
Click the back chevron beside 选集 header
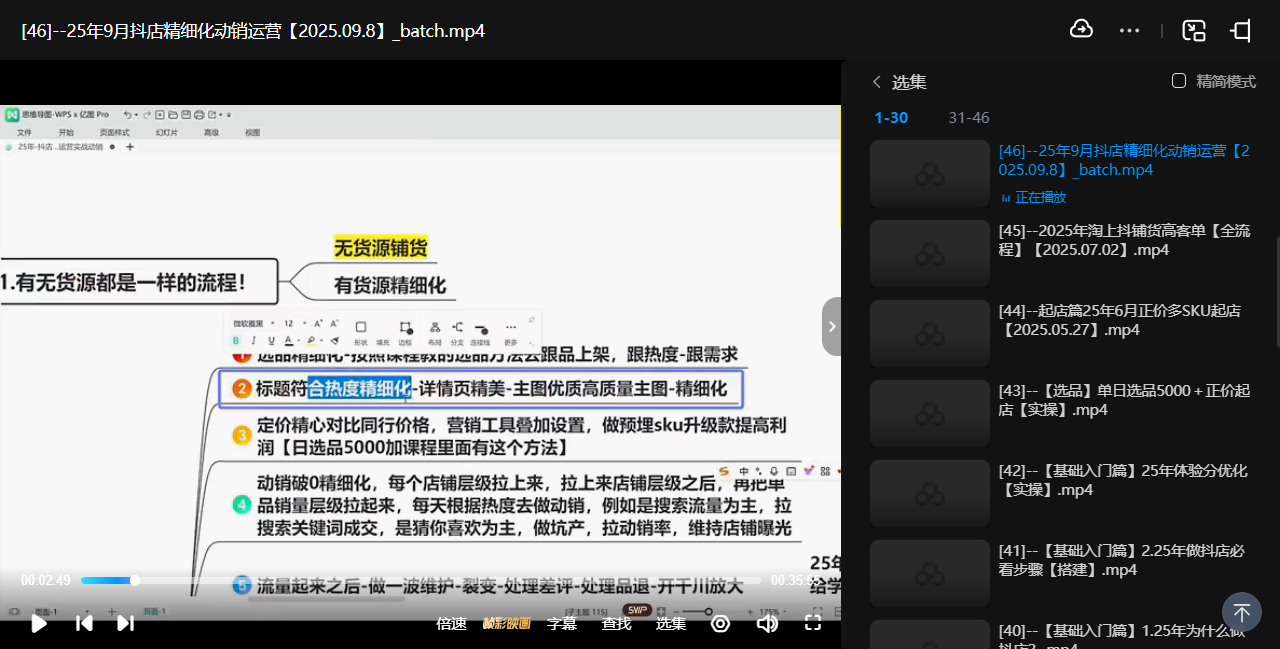point(877,82)
